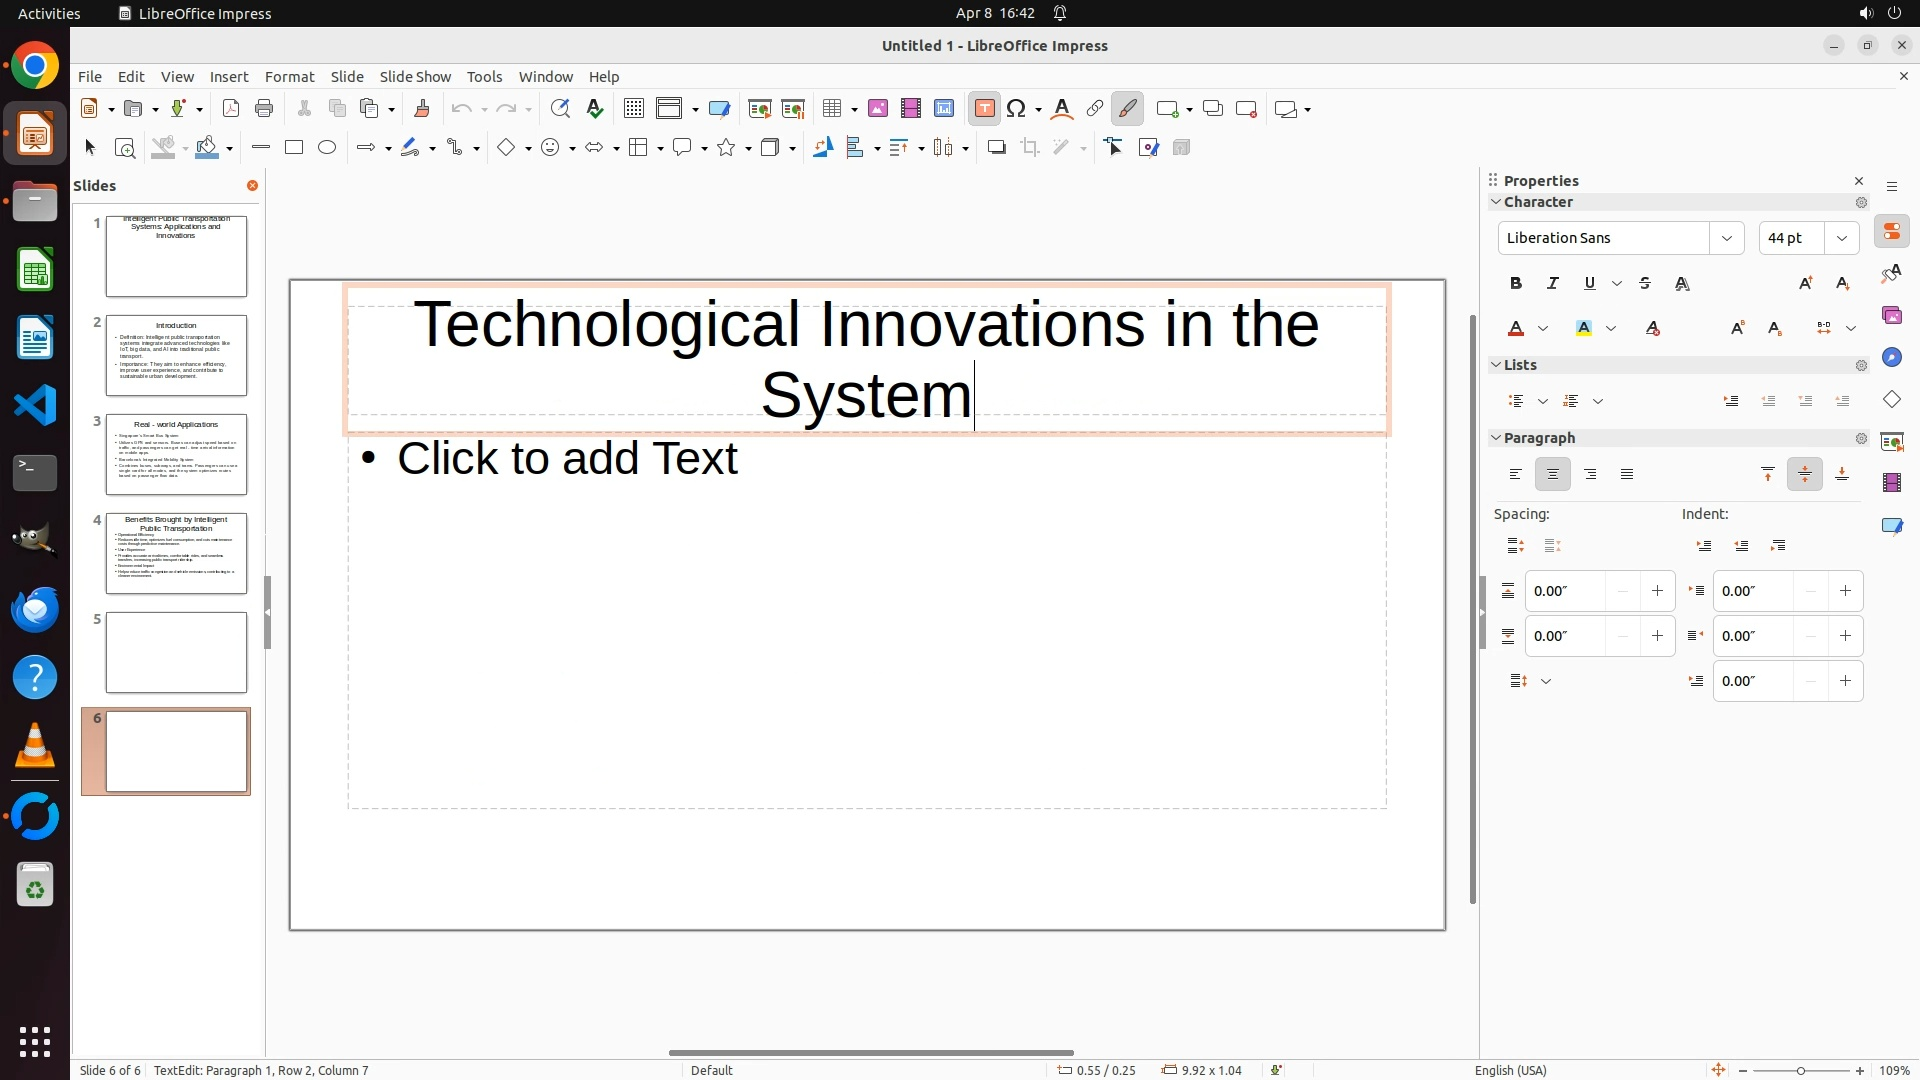
Task: Insert a table from the toolbar
Action: (x=831, y=109)
